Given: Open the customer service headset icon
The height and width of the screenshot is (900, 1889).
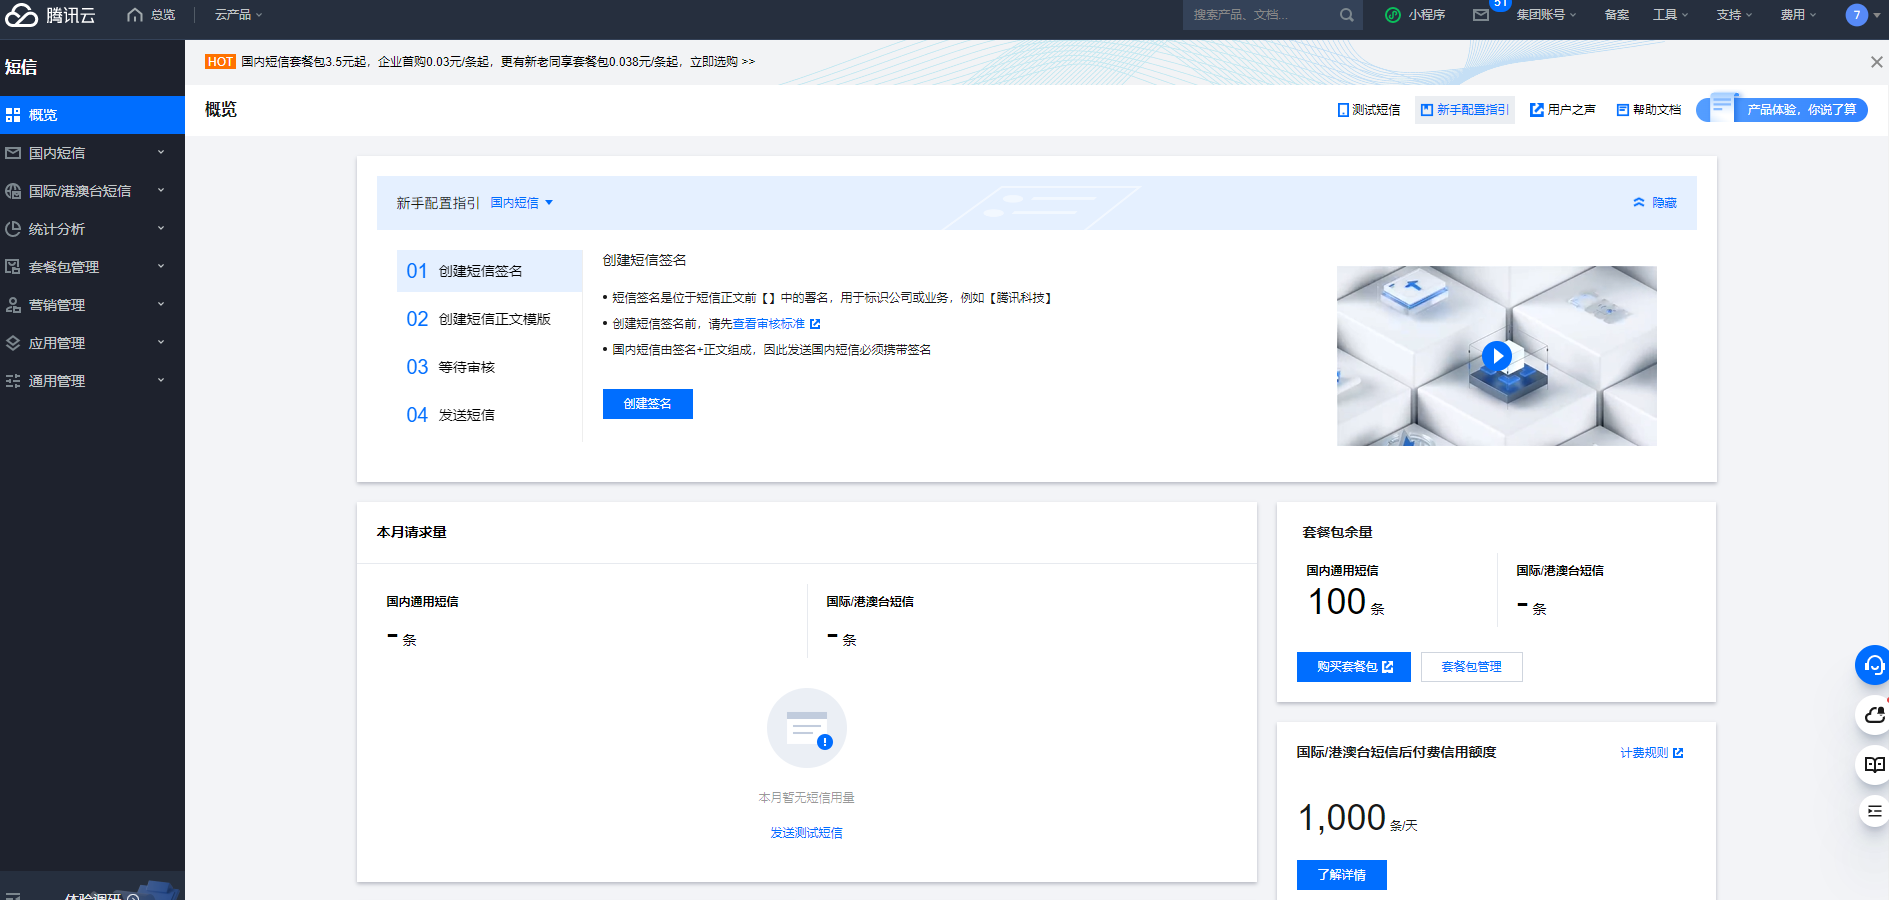Looking at the screenshot, I should (x=1874, y=665).
